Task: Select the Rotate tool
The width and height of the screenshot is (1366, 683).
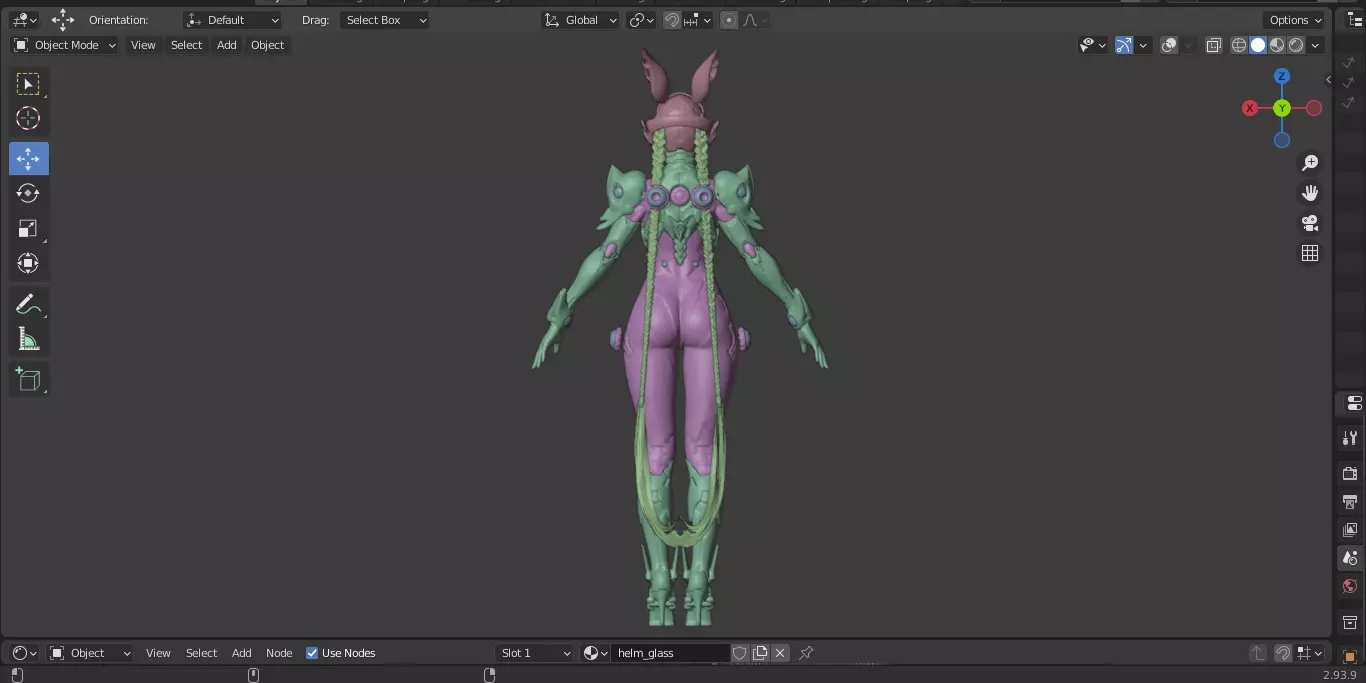Action: click(x=28, y=193)
